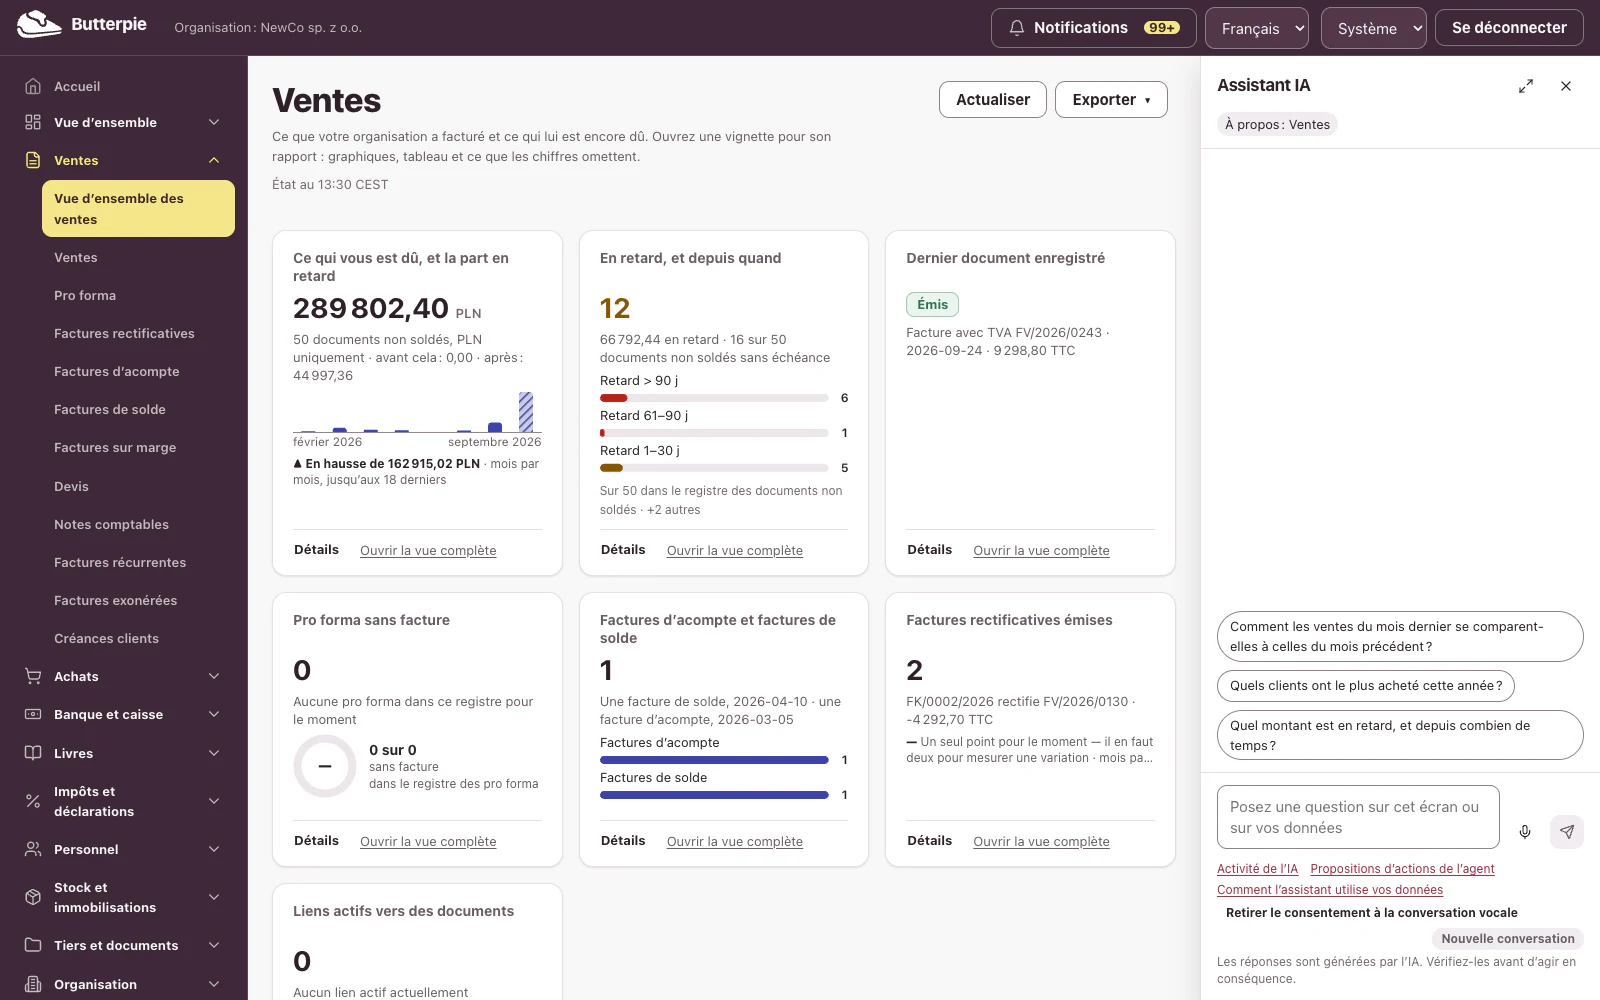Open the Français language dropdown
This screenshot has height=1000, width=1600.
tap(1257, 28)
